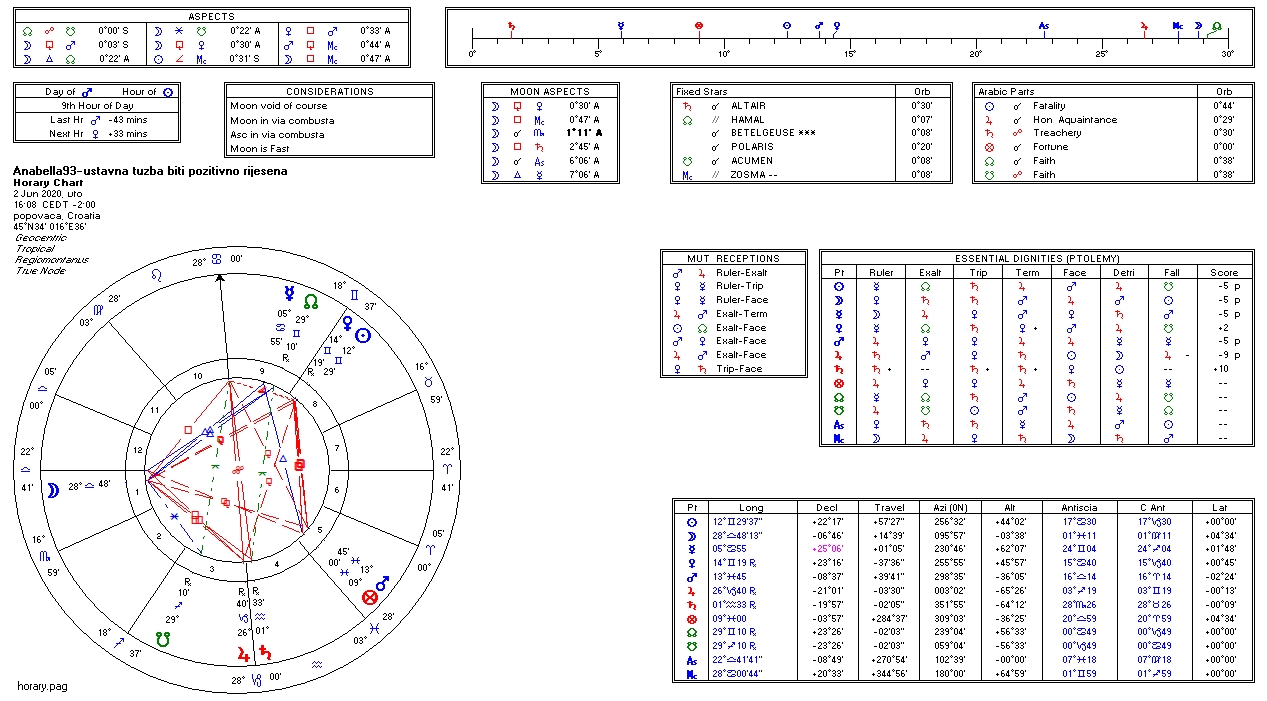The width and height of the screenshot is (1267, 701).
Task: Click 'Moon void of course' consideration
Action: pos(279,106)
